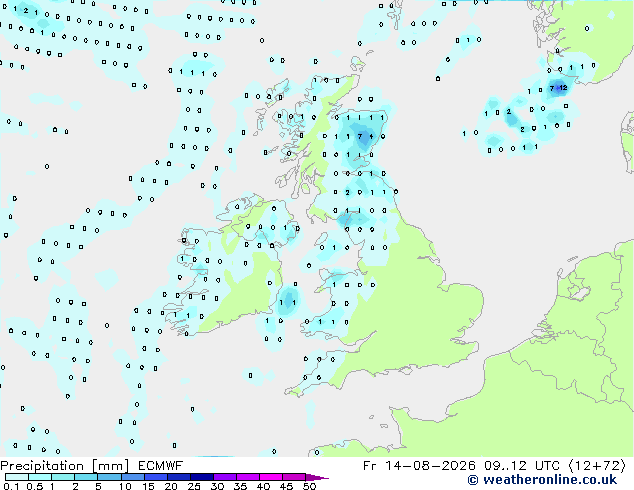The image size is (634, 490).
Task: Click the 'Precipitation' title text
Action: [42, 466]
